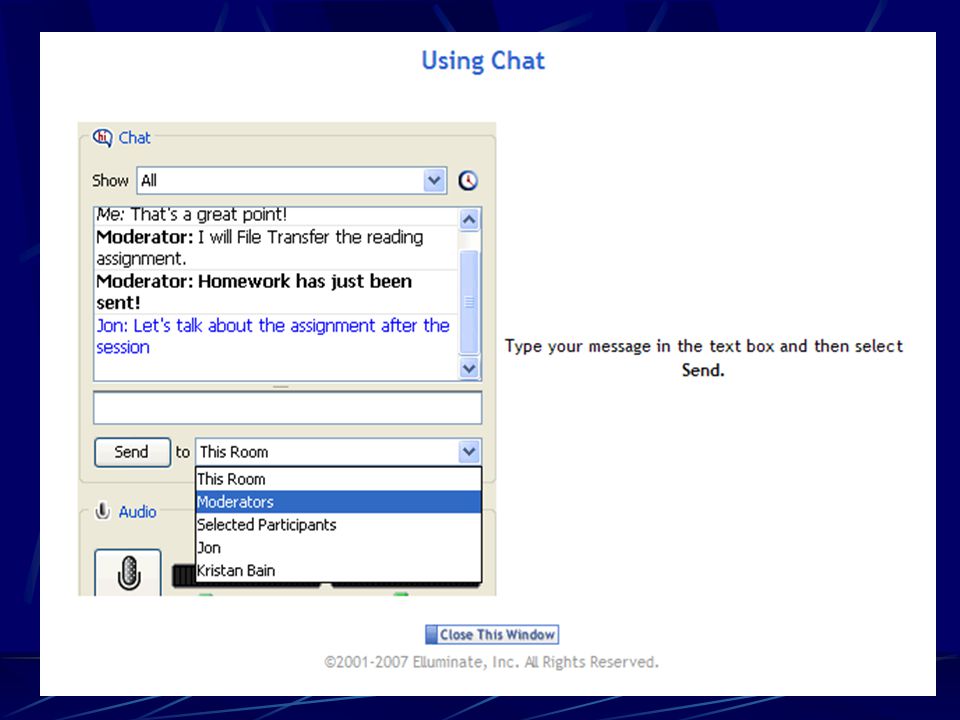Click the Show combo box showing All
Image resolution: width=960 pixels, height=720 pixels.
(291, 181)
